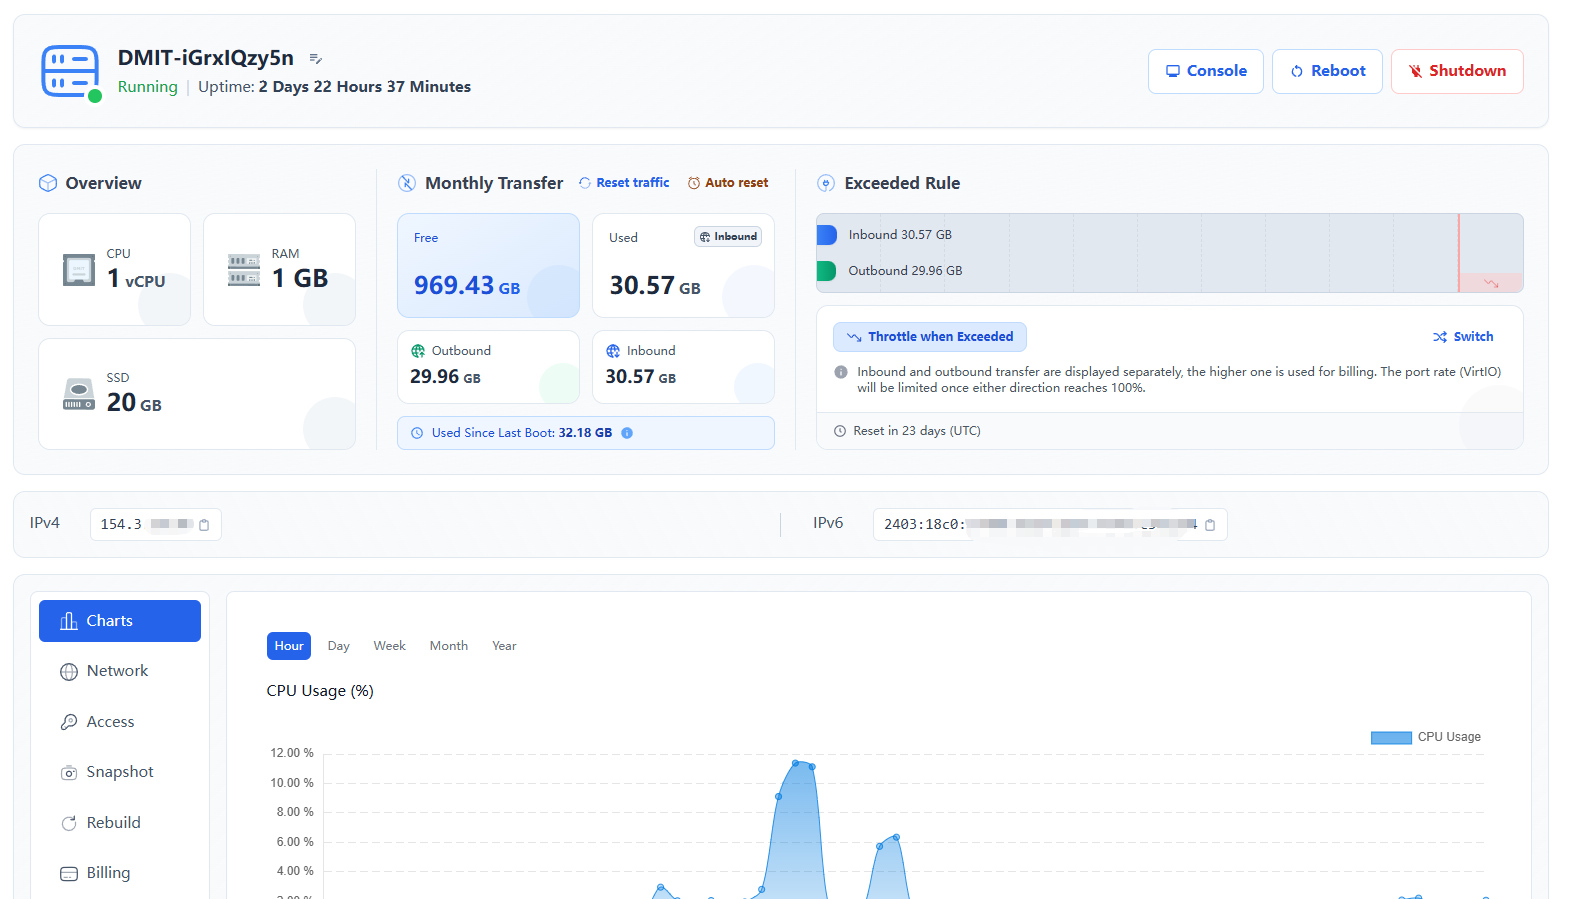
Task: Copy the IPv4 address
Action: point(204,525)
